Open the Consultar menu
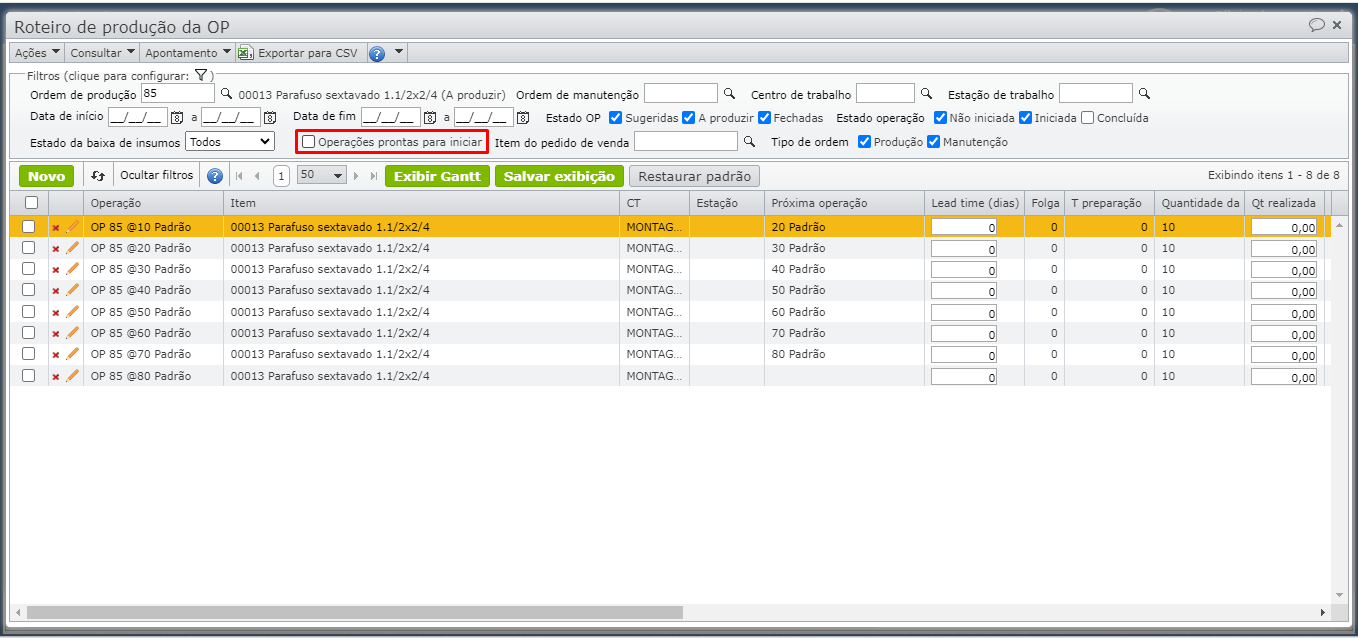The image size is (1358, 638). (102, 53)
